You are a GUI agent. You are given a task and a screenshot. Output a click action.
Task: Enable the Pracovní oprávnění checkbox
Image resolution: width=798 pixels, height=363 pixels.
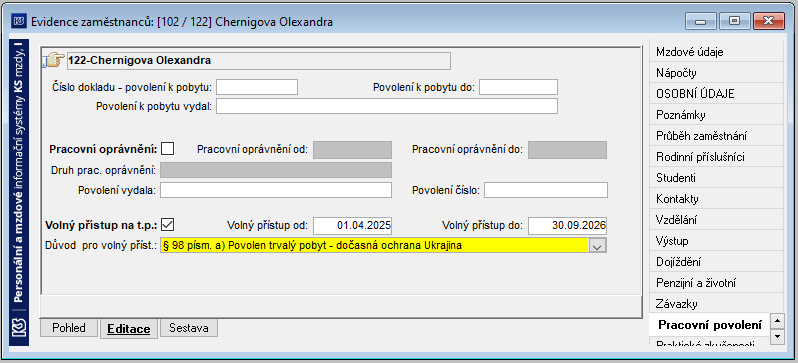(x=167, y=149)
